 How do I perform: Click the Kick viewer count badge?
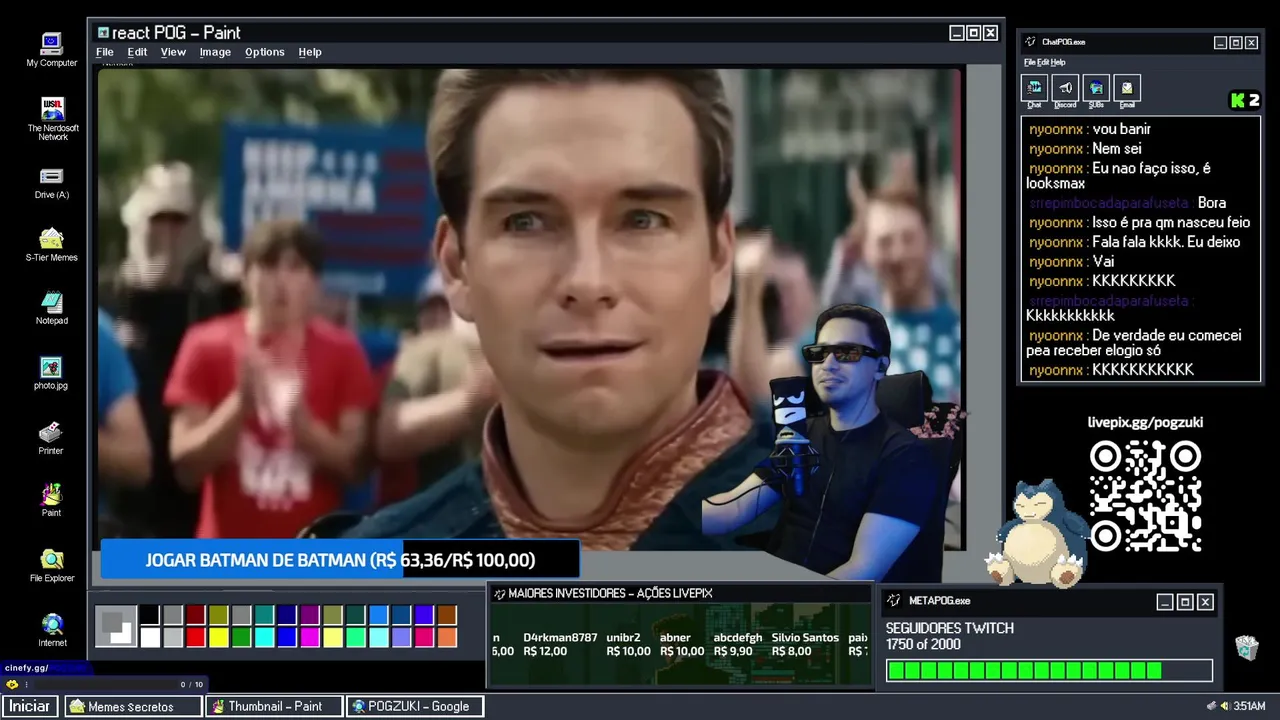click(x=1245, y=100)
